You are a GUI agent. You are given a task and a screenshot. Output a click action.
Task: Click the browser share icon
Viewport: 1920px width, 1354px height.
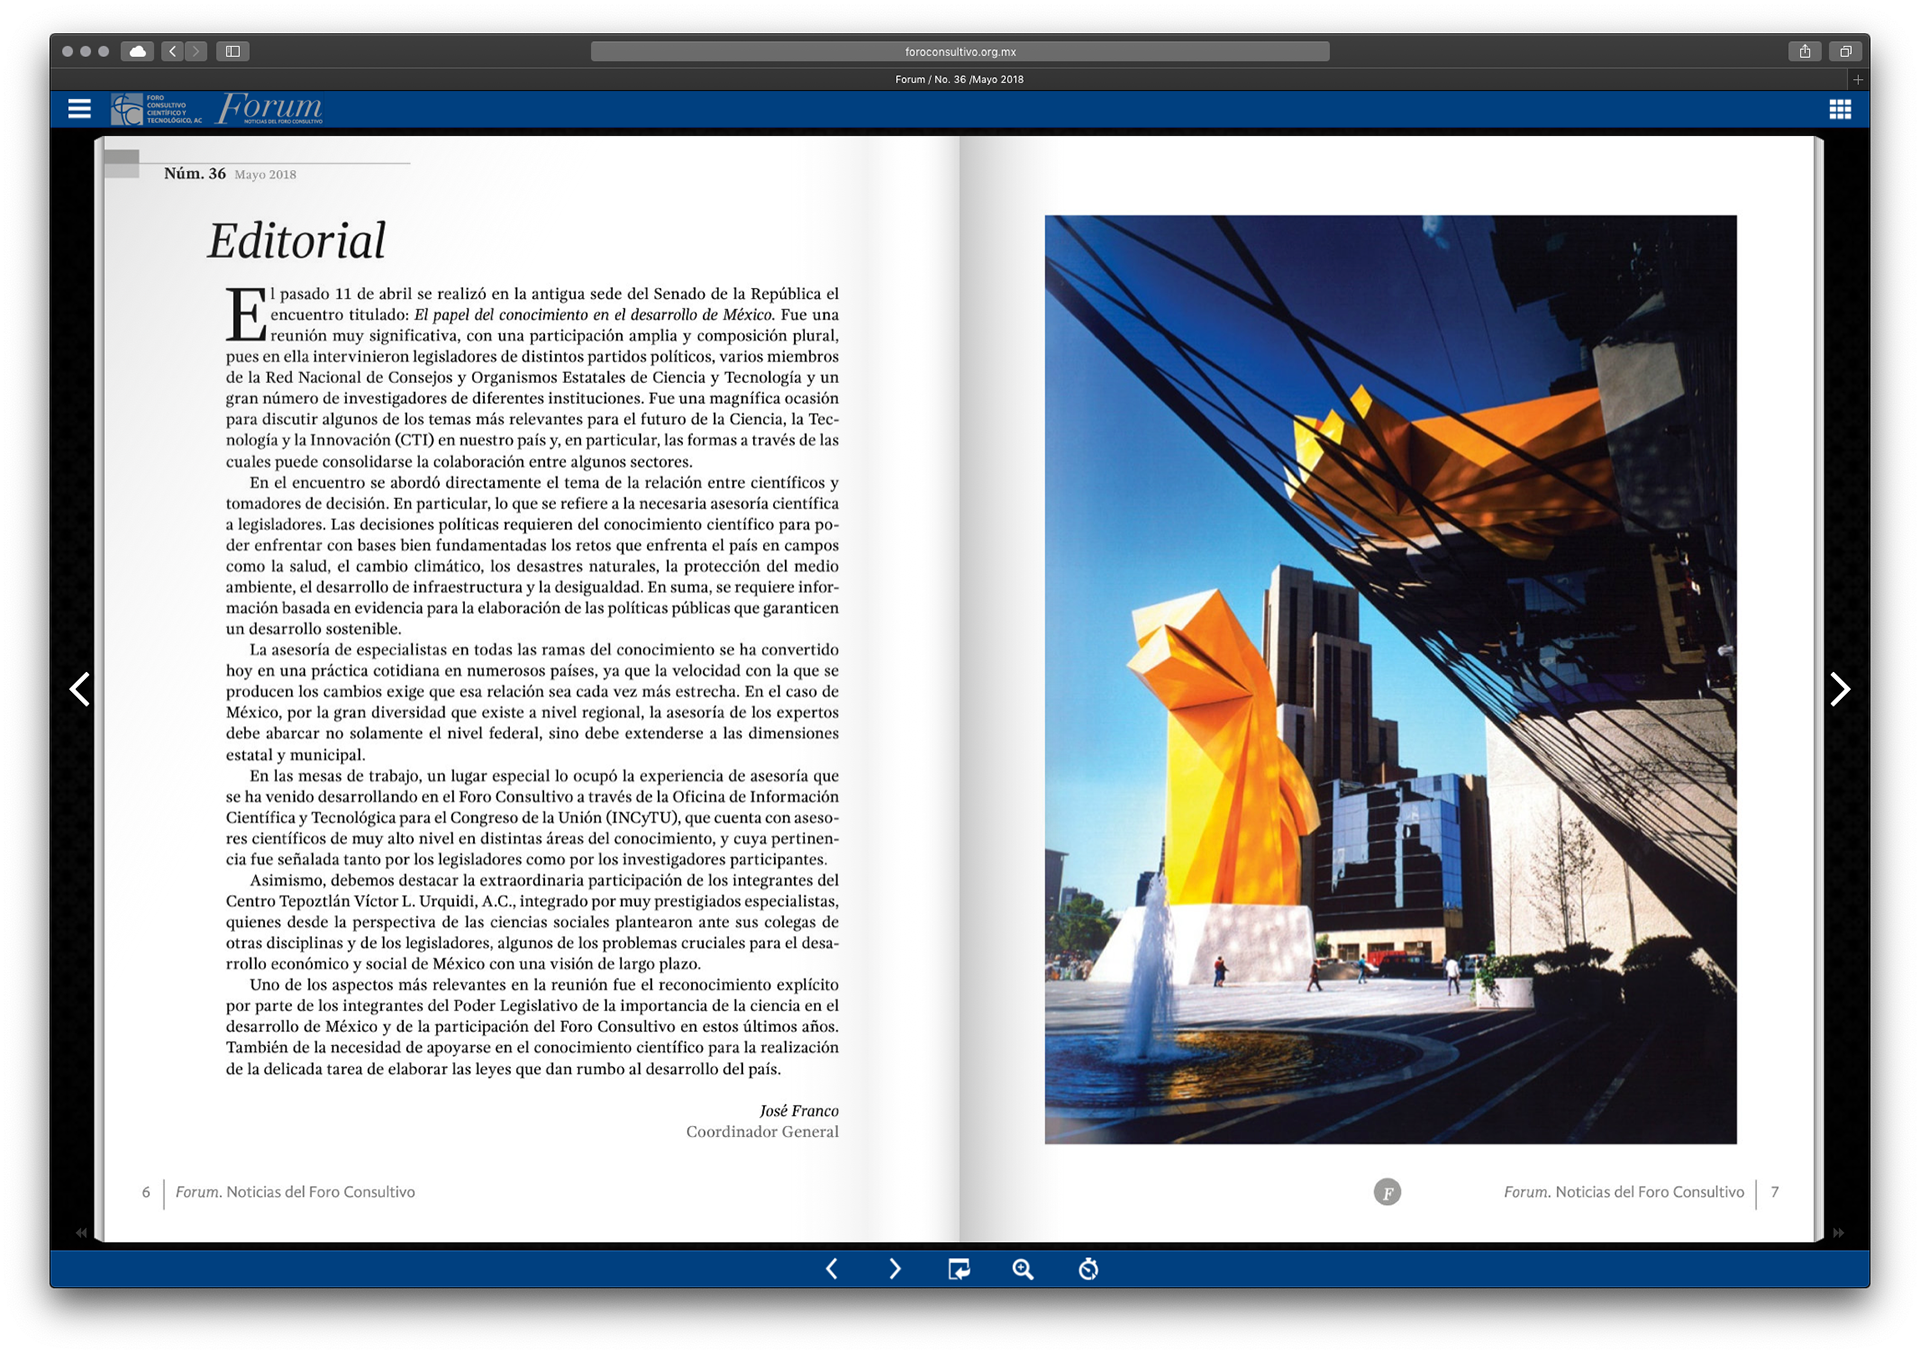[1805, 51]
